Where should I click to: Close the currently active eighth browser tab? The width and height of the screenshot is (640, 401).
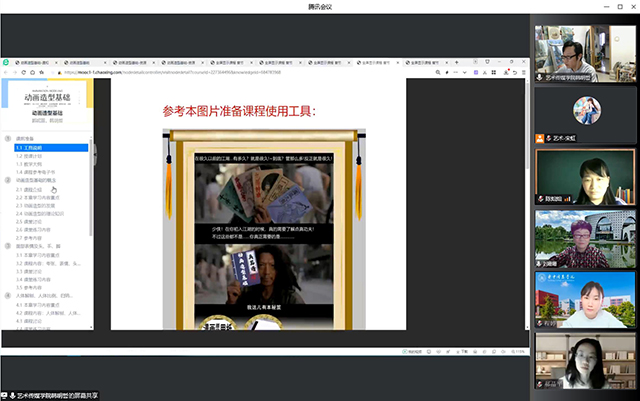(398, 62)
